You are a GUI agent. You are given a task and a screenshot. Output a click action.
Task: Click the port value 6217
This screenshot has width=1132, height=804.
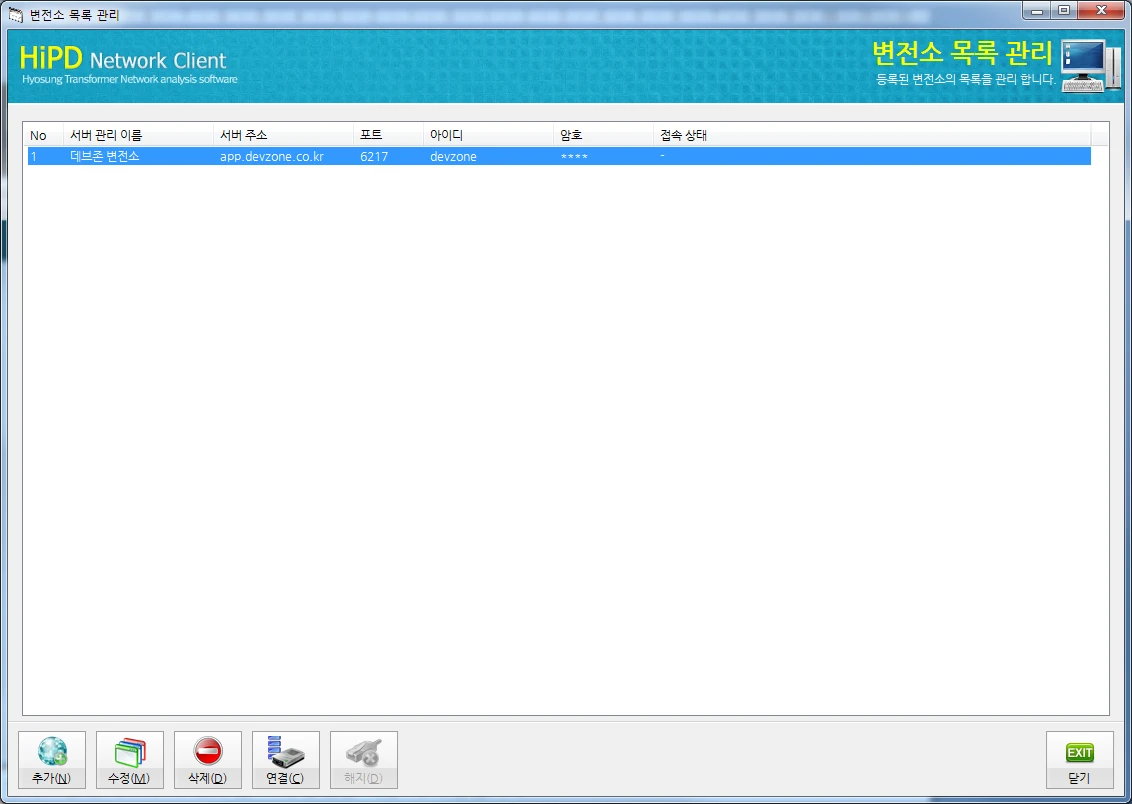click(x=374, y=156)
